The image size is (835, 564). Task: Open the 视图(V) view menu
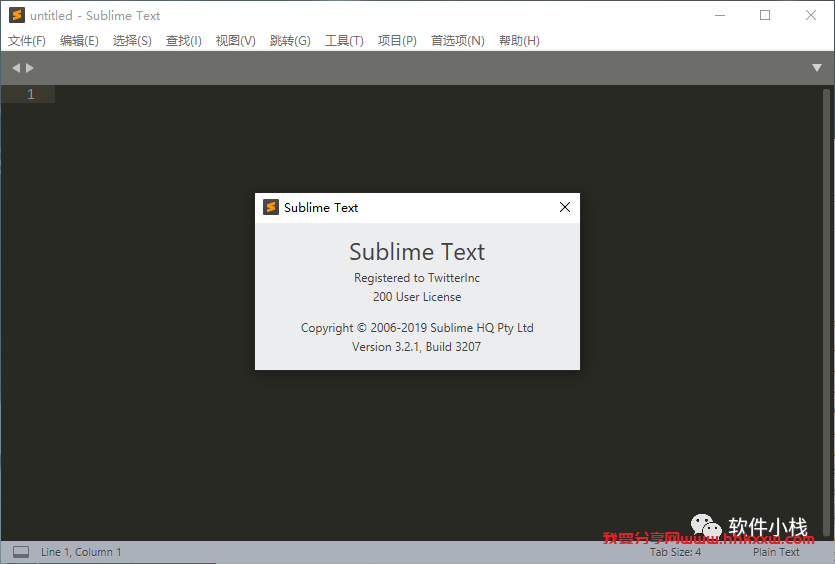click(x=235, y=40)
